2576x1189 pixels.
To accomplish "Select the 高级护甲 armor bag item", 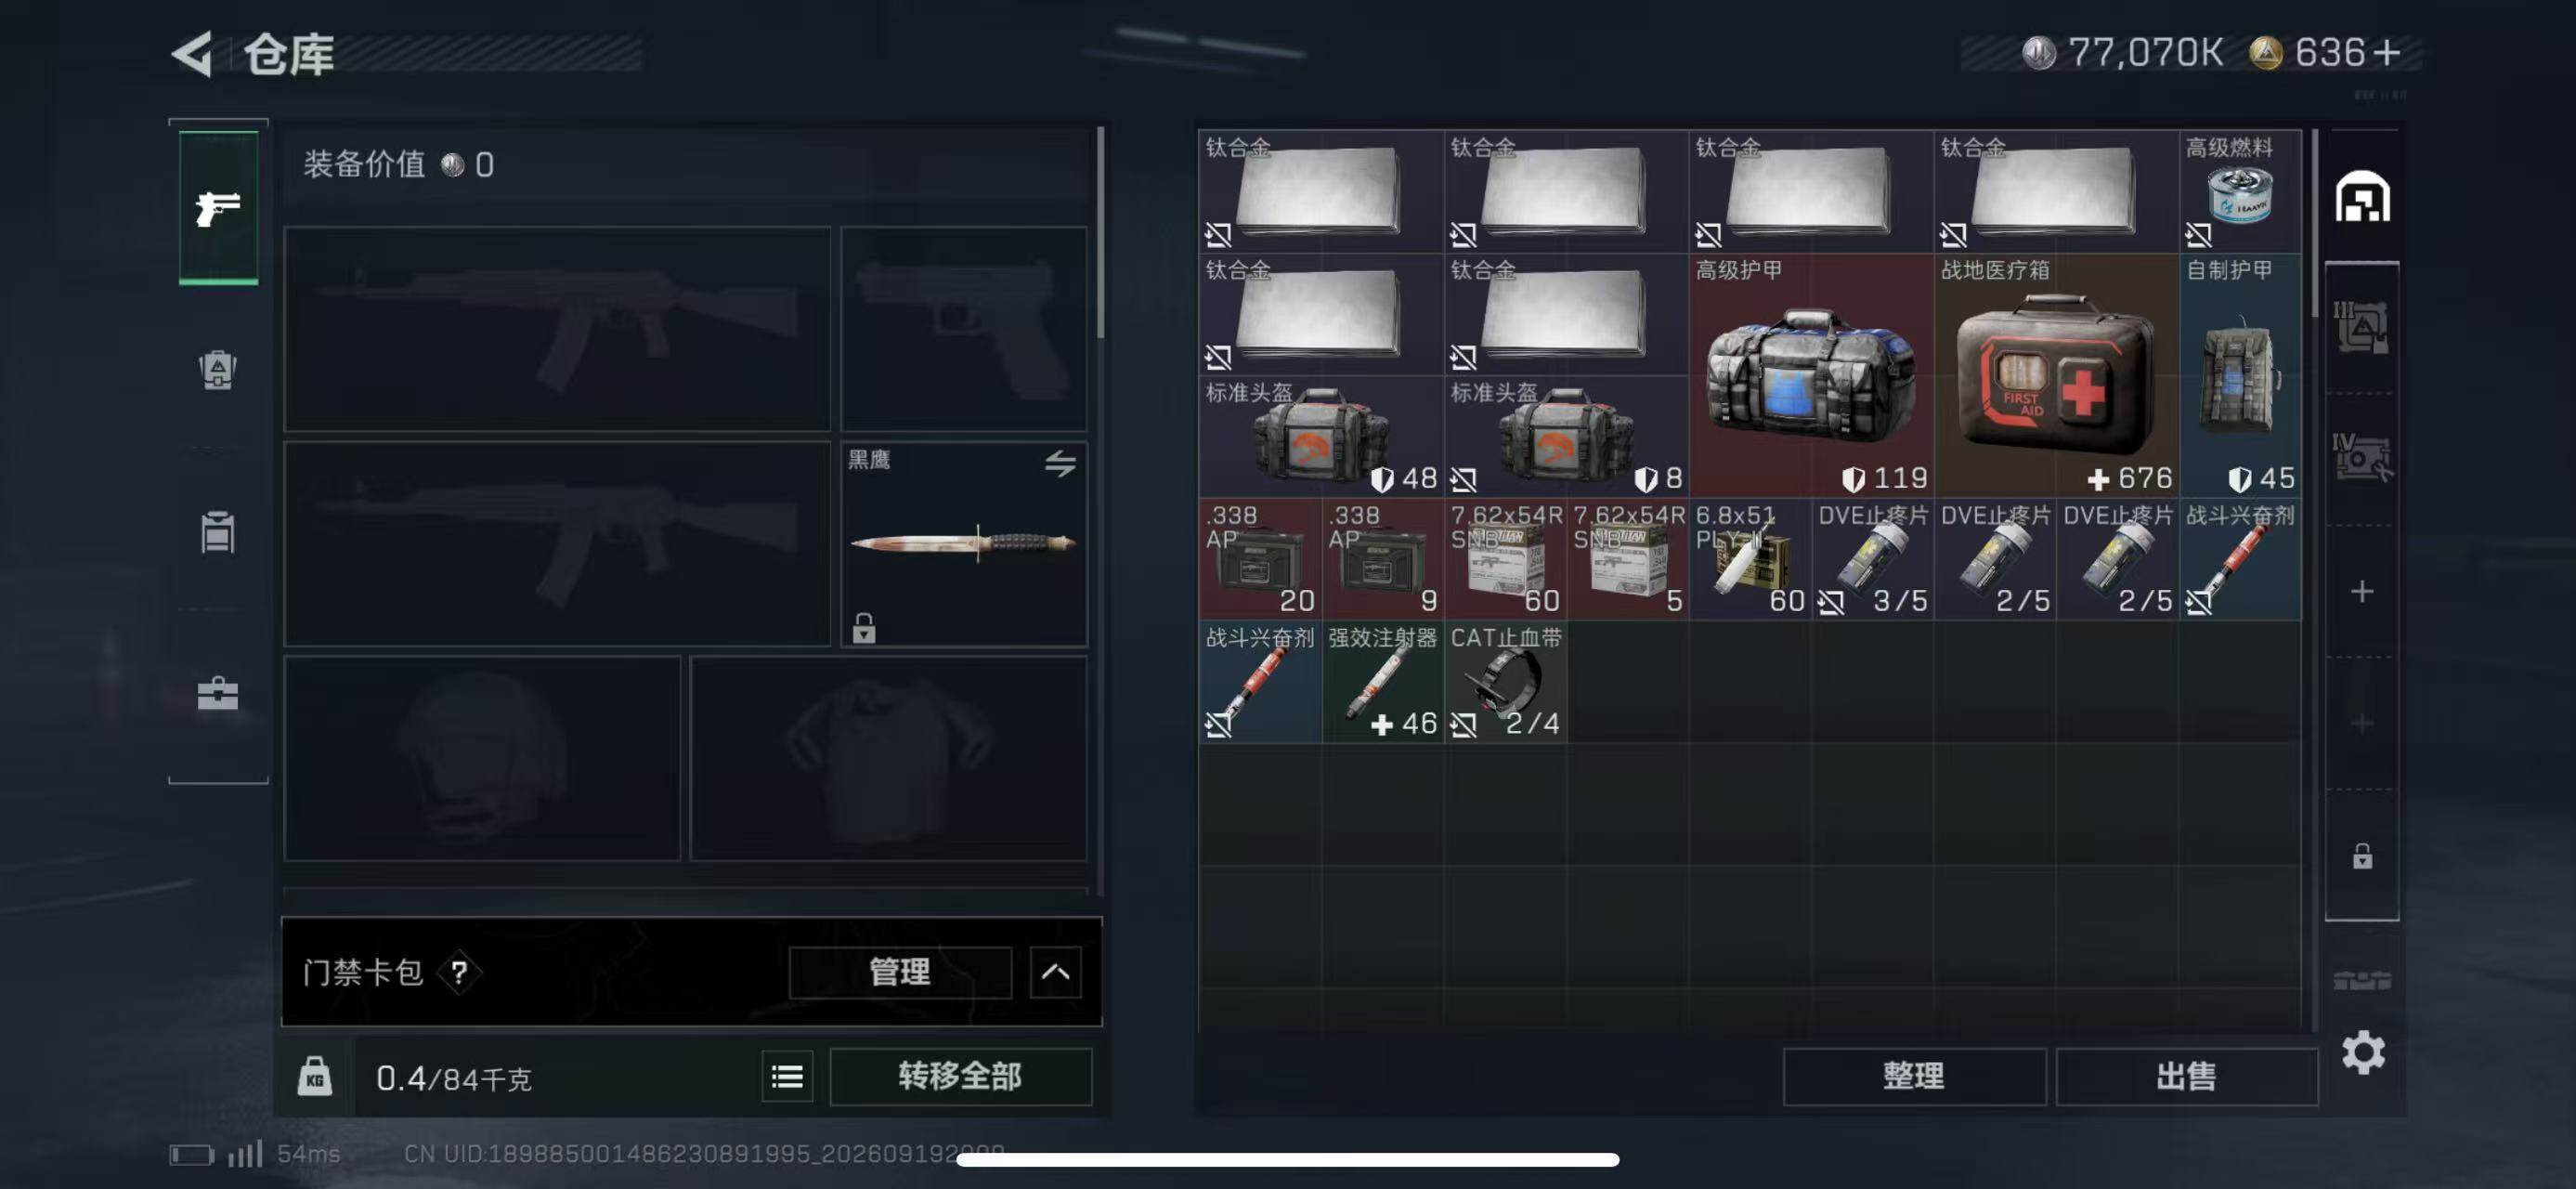I will [x=1811, y=375].
